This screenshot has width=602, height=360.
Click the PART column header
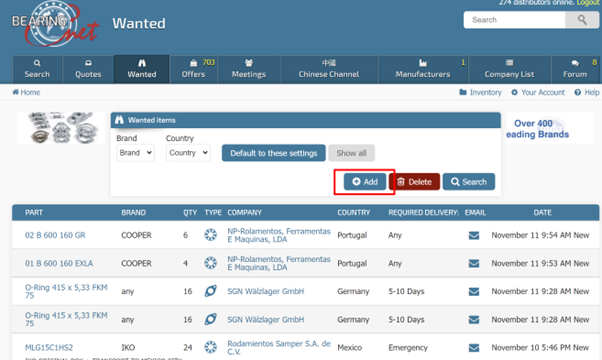coord(34,213)
